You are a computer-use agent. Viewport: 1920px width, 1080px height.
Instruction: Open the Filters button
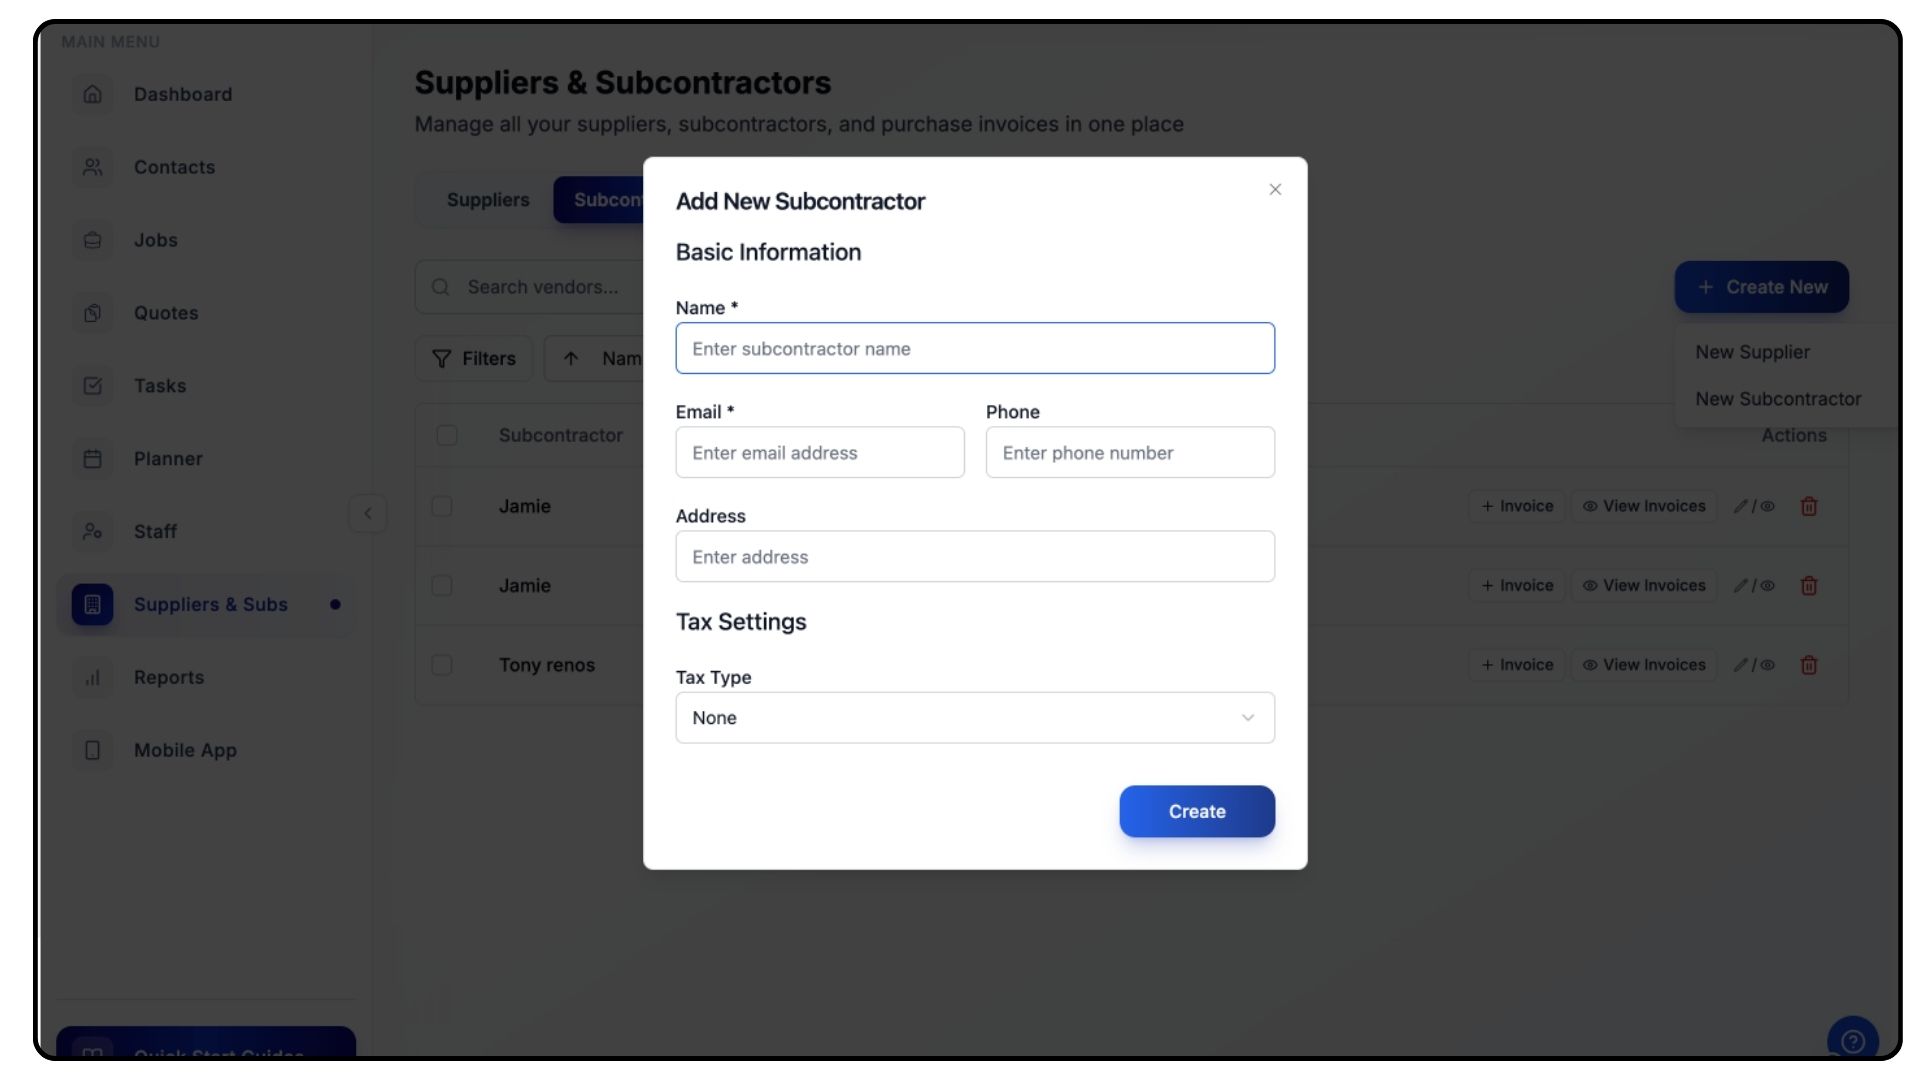click(474, 359)
